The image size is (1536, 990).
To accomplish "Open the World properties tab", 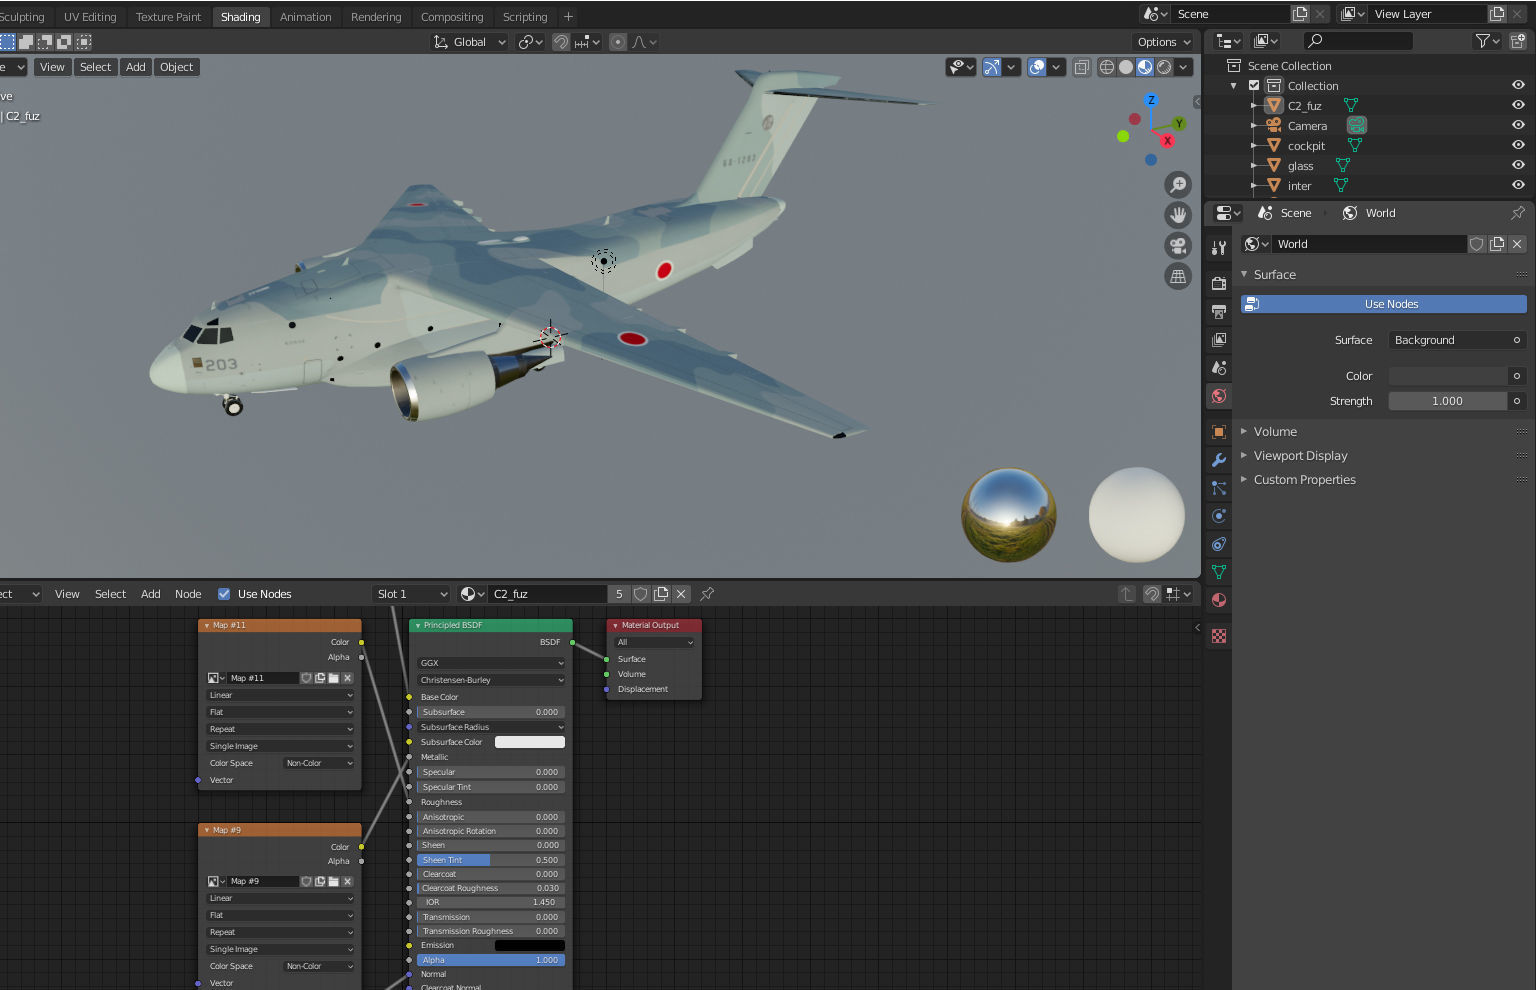I will pos(1218,396).
